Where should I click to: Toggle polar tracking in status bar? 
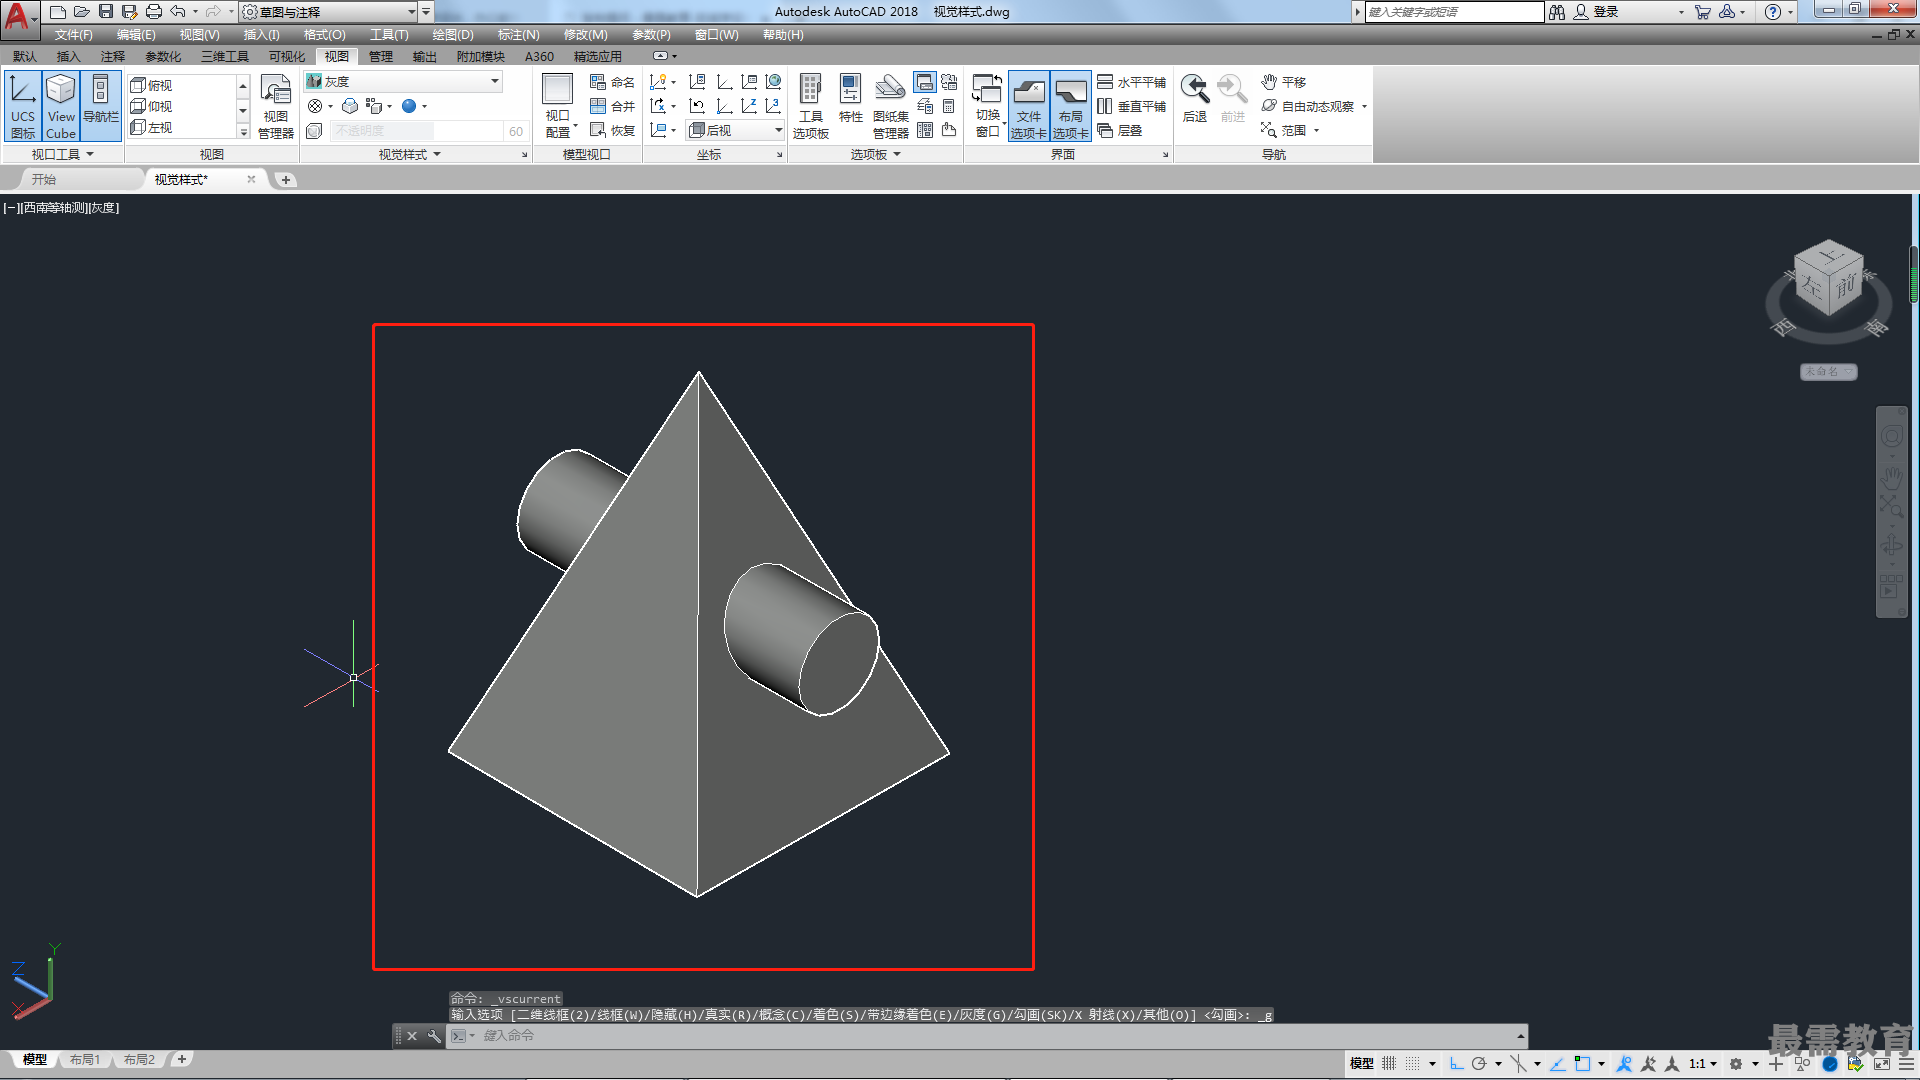tap(1479, 1063)
